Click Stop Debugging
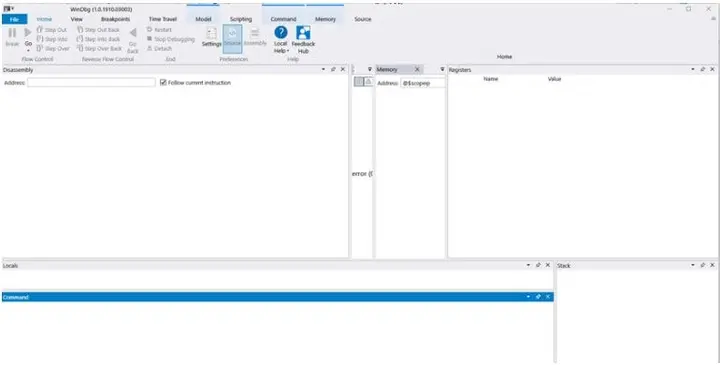This screenshot has width=720, height=365. 171,39
